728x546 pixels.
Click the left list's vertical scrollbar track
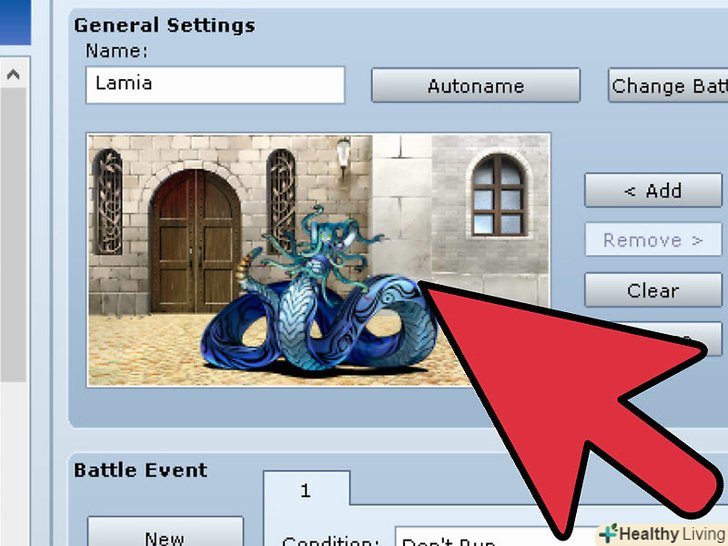(x=13, y=232)
